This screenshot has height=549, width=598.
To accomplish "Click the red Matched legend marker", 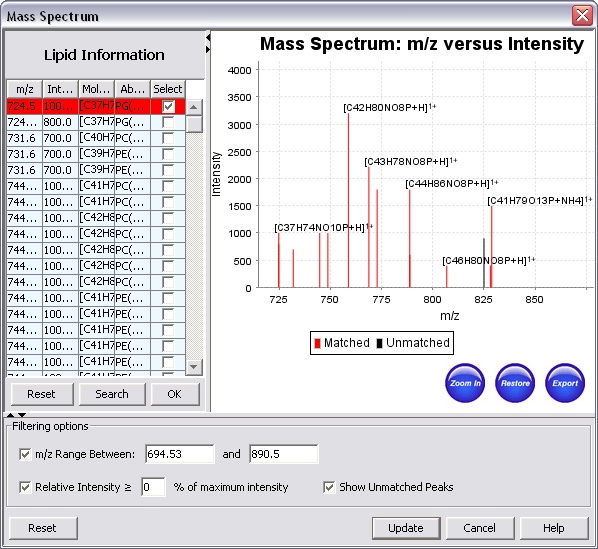I will tap(317, 343).
